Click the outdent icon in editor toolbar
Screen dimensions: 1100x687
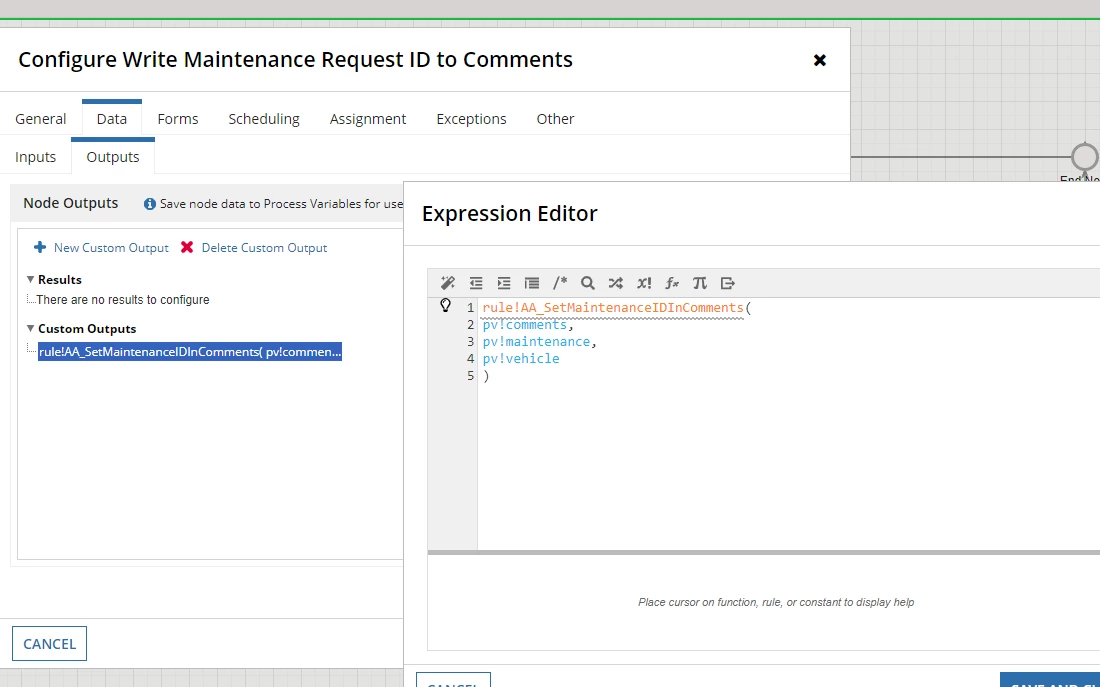(476, 283)
